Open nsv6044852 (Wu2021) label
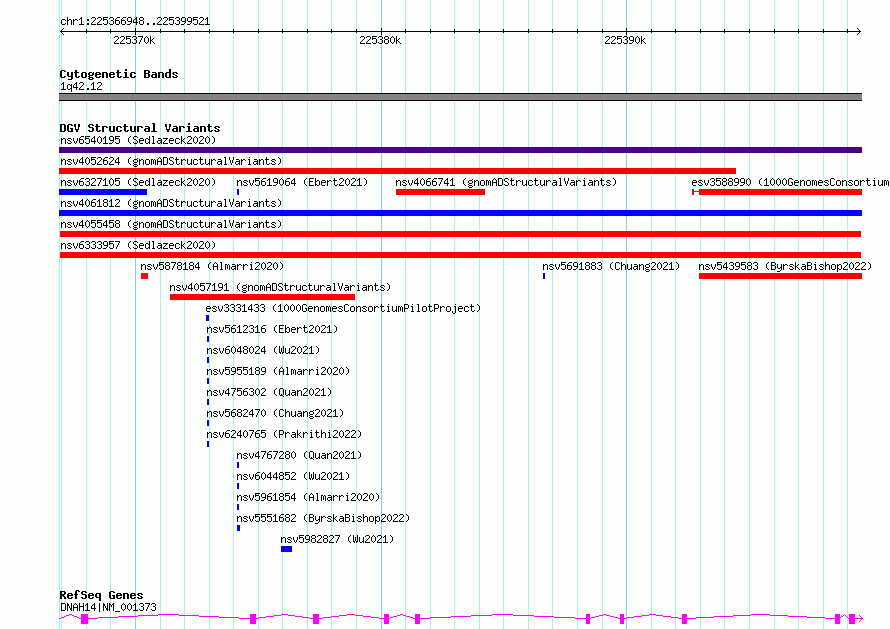The width and height of the screenshot is (890, 629). point(293,476)
